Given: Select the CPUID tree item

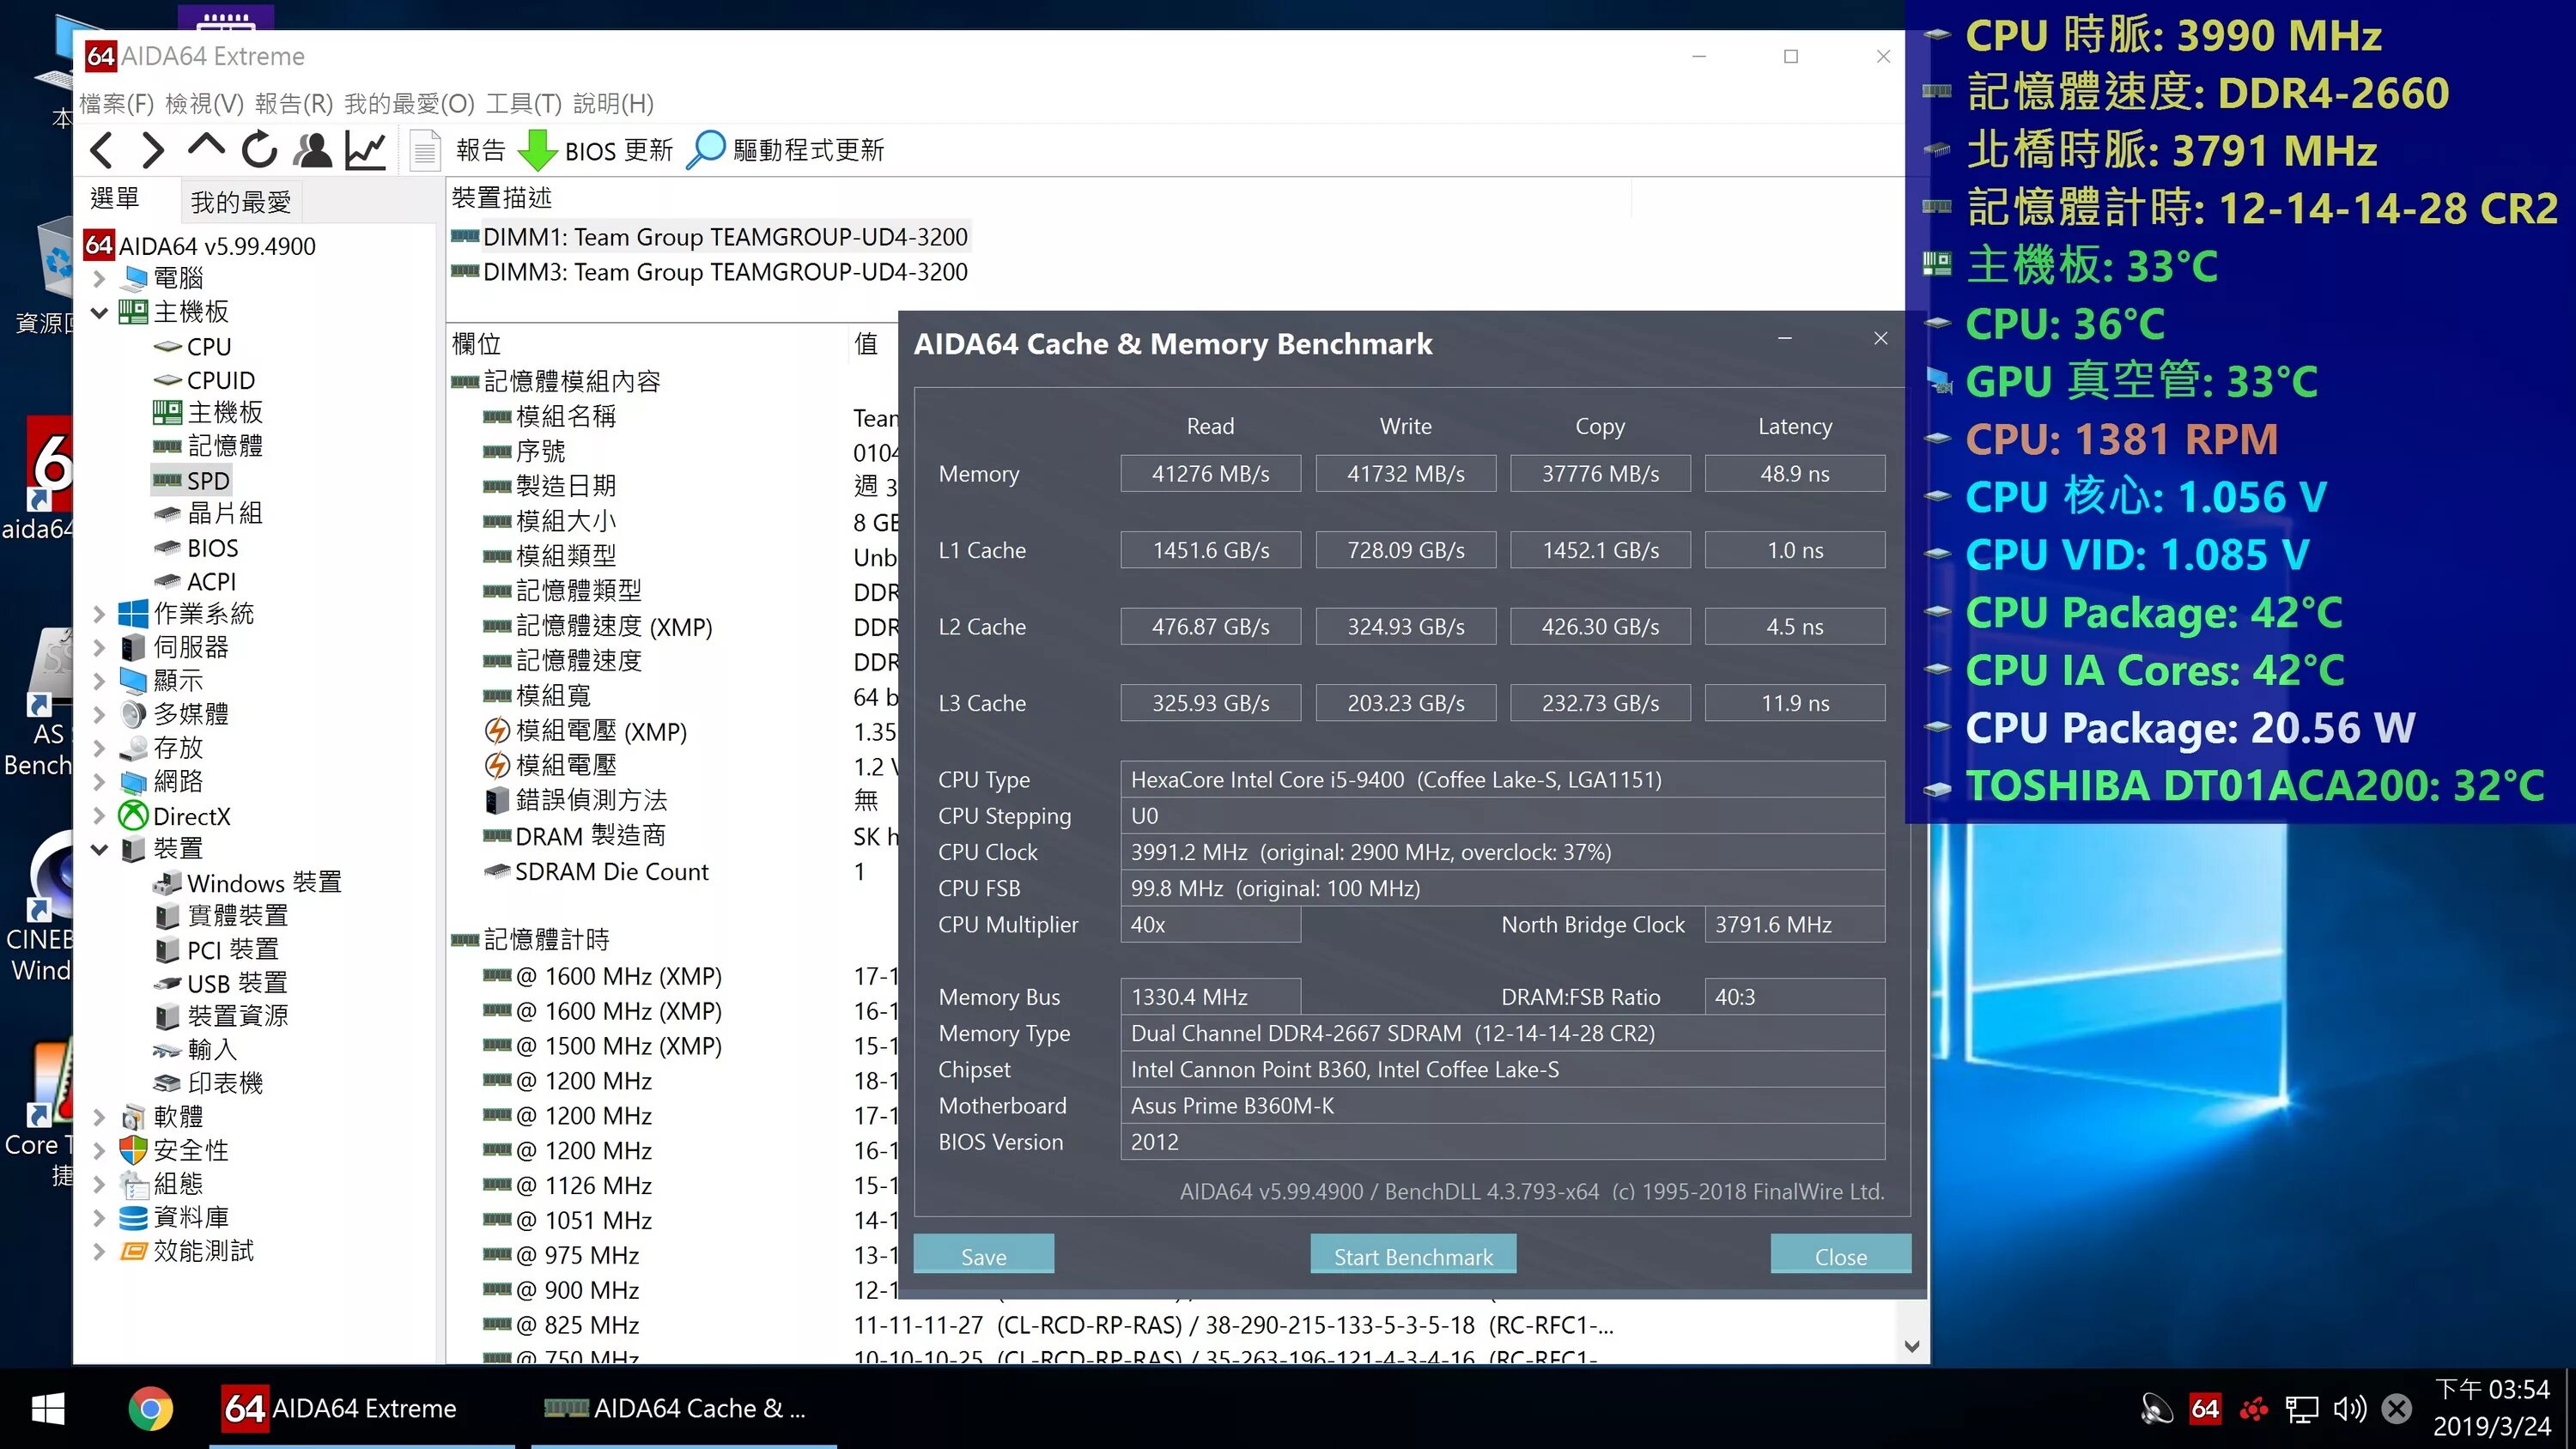Looking at the screenshot, I should pos(220,381).
